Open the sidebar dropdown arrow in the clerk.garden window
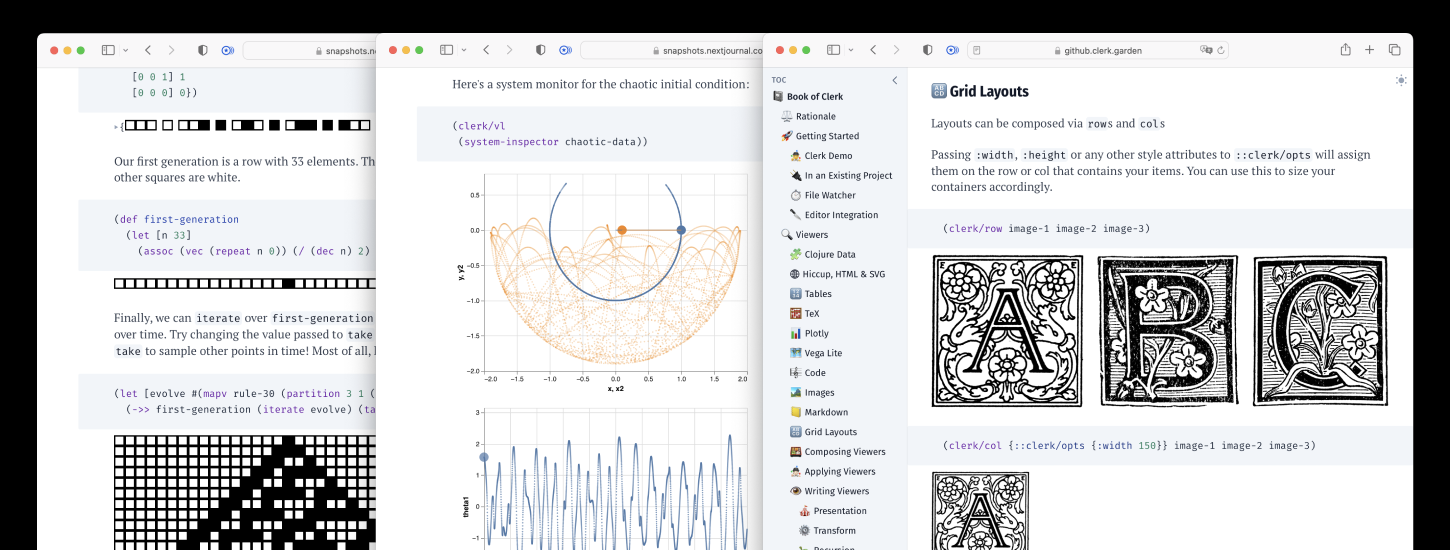Screen dimensions: 1450x550 851,50
